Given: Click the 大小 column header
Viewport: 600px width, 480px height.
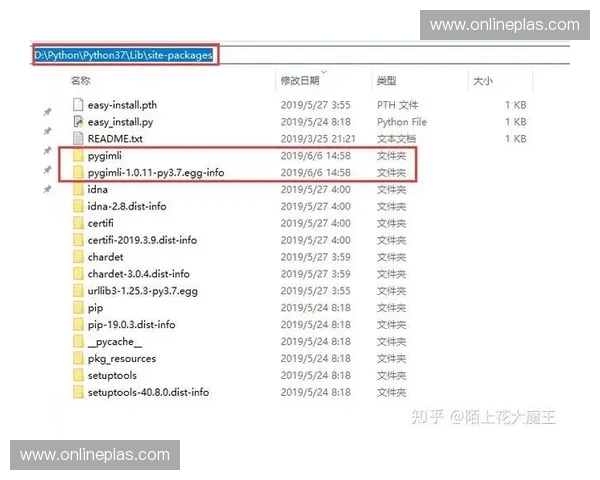Looking at the screenshot, I should pos(482,80).
